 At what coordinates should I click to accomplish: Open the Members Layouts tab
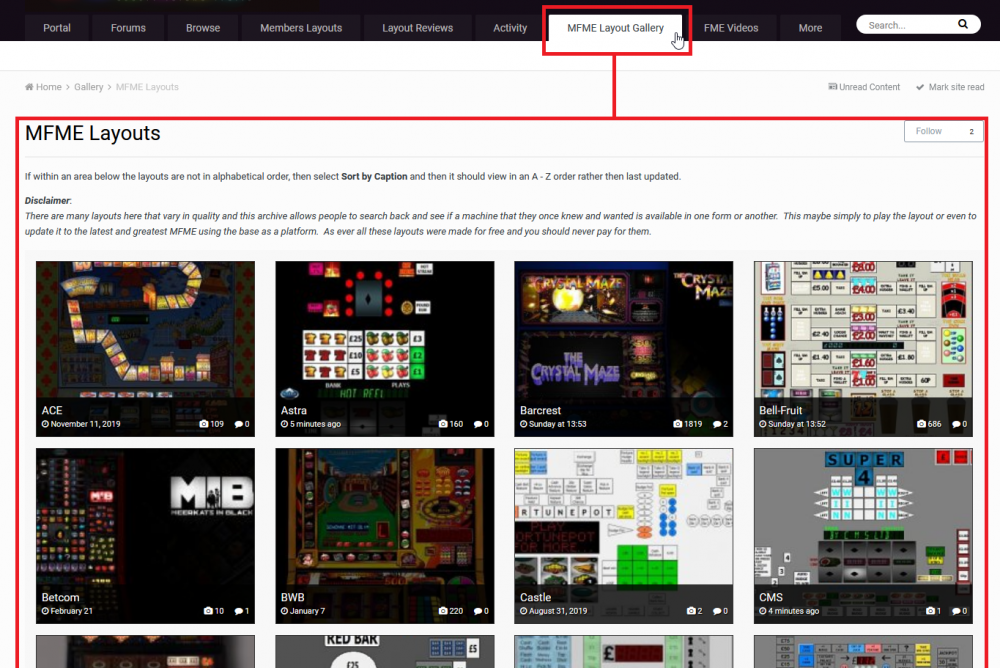[x=301, y=28]
